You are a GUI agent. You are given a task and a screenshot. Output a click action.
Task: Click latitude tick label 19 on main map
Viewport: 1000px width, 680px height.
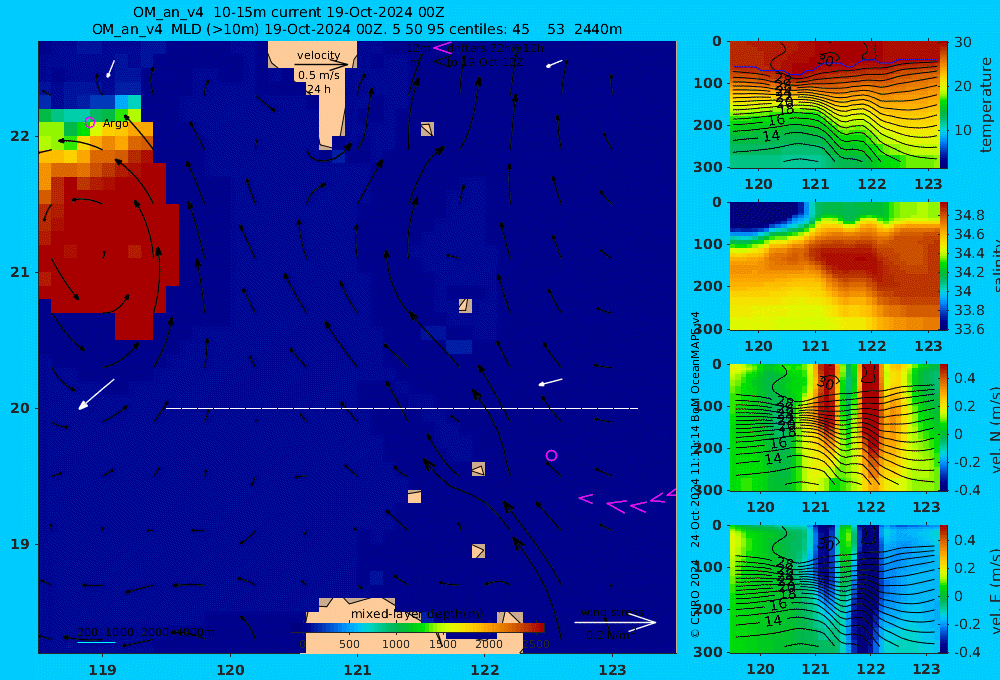20,544
